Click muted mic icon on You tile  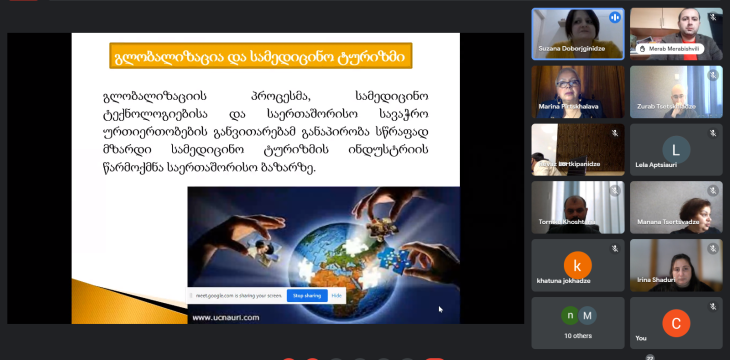pos(712,306)
